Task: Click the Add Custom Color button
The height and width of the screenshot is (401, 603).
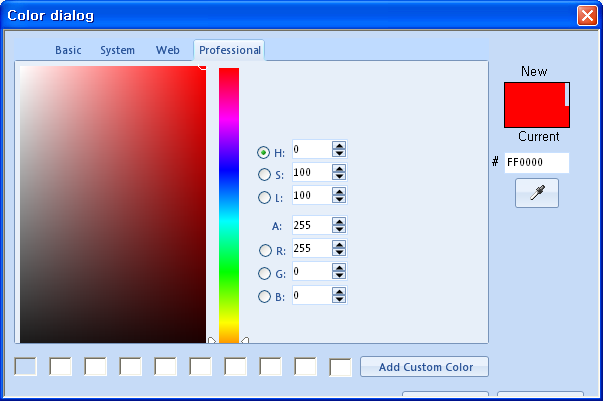Action: click(x=425, y=367)
